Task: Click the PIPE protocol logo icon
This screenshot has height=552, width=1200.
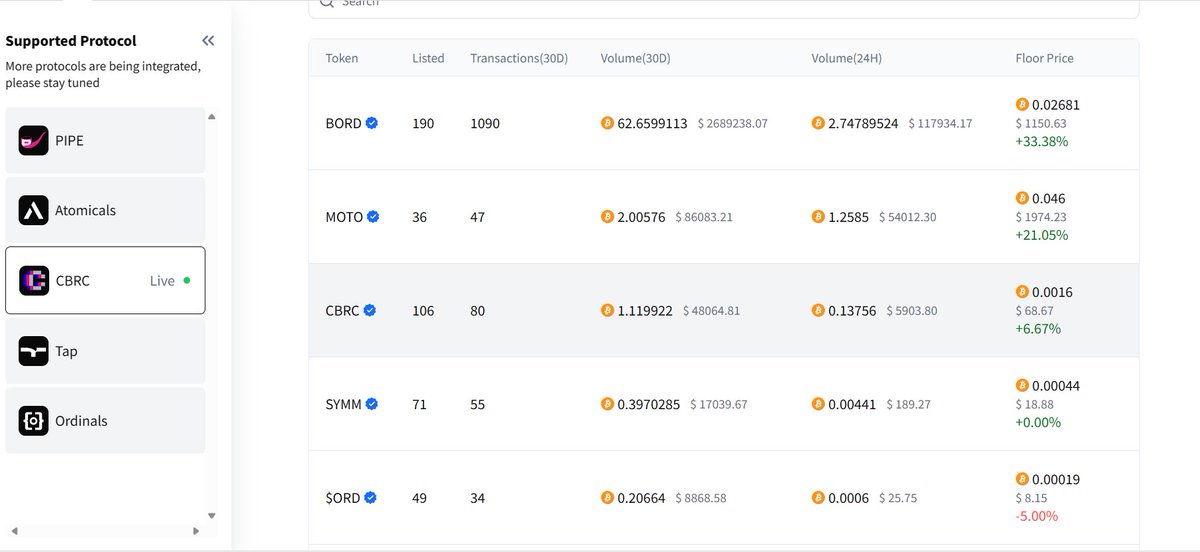Action: pyautogui.click(x=34, y=141)
